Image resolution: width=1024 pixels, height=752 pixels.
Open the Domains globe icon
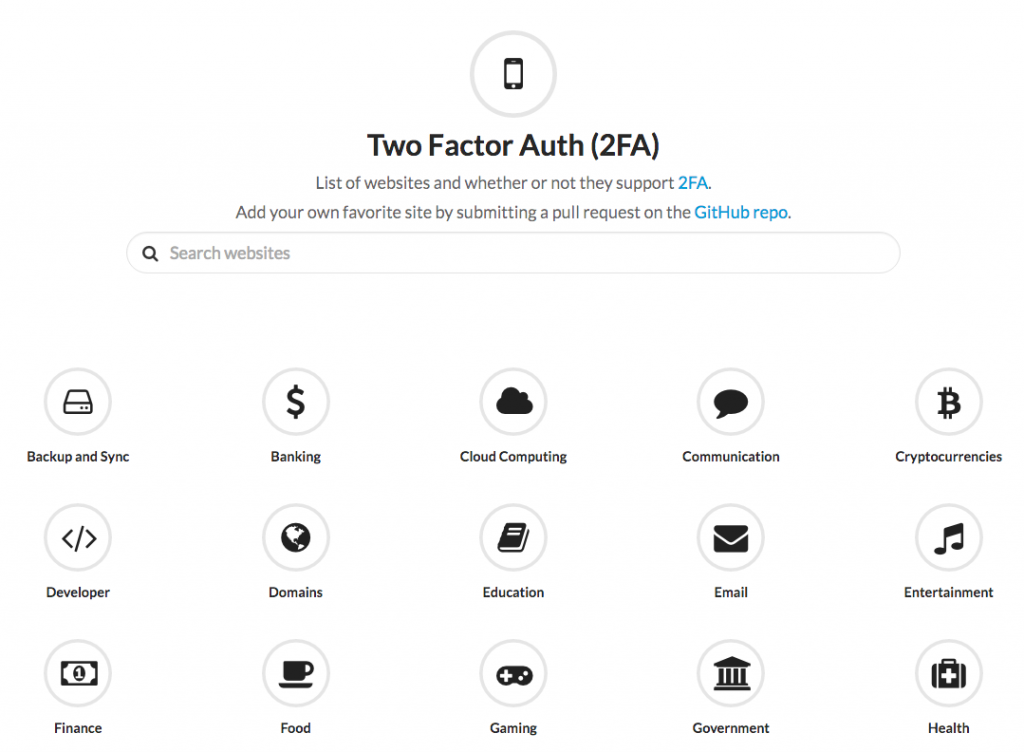pyautogui.click(x=296, y=538)
